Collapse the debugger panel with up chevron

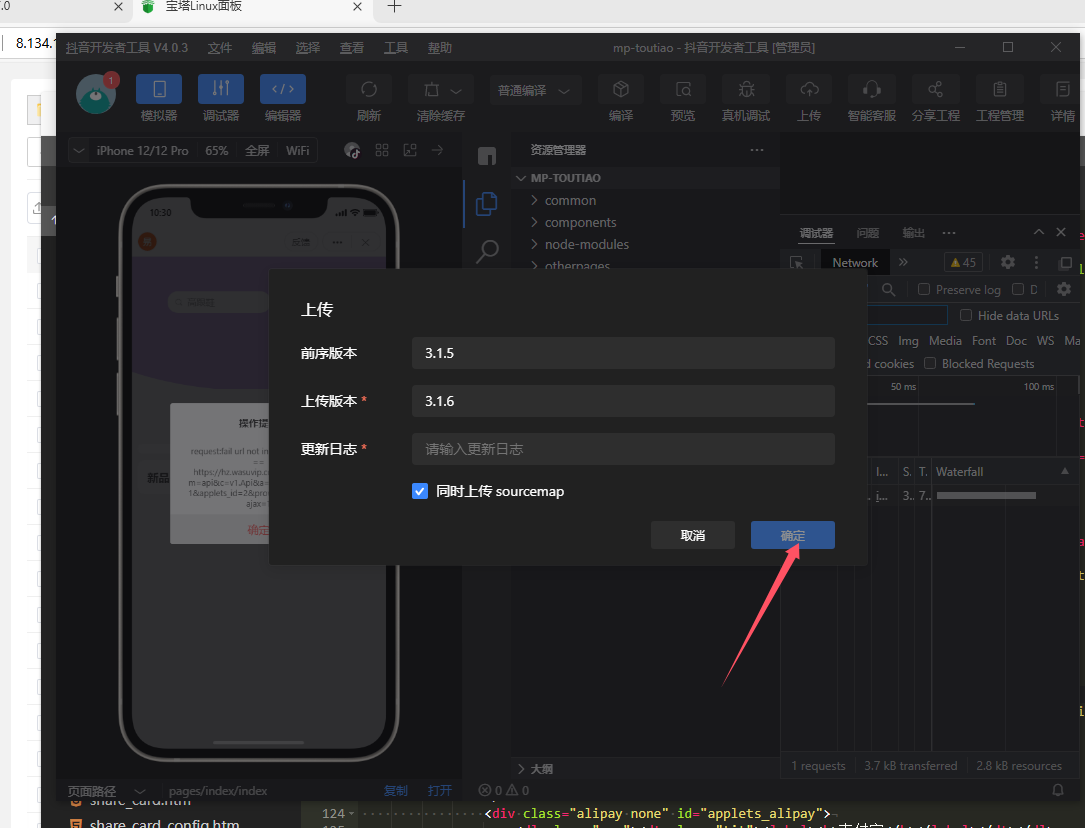click(x=1039, y=232)
